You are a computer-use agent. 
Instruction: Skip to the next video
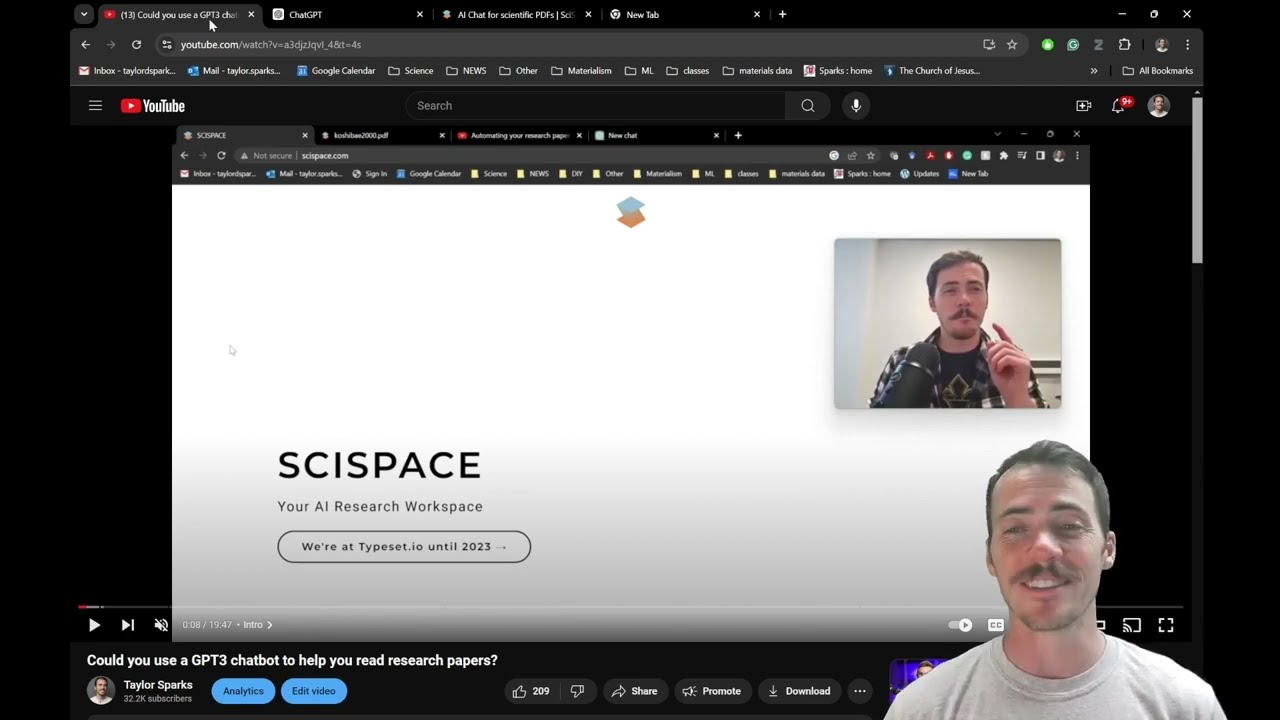pyautogui.click(x=128, y=625)
